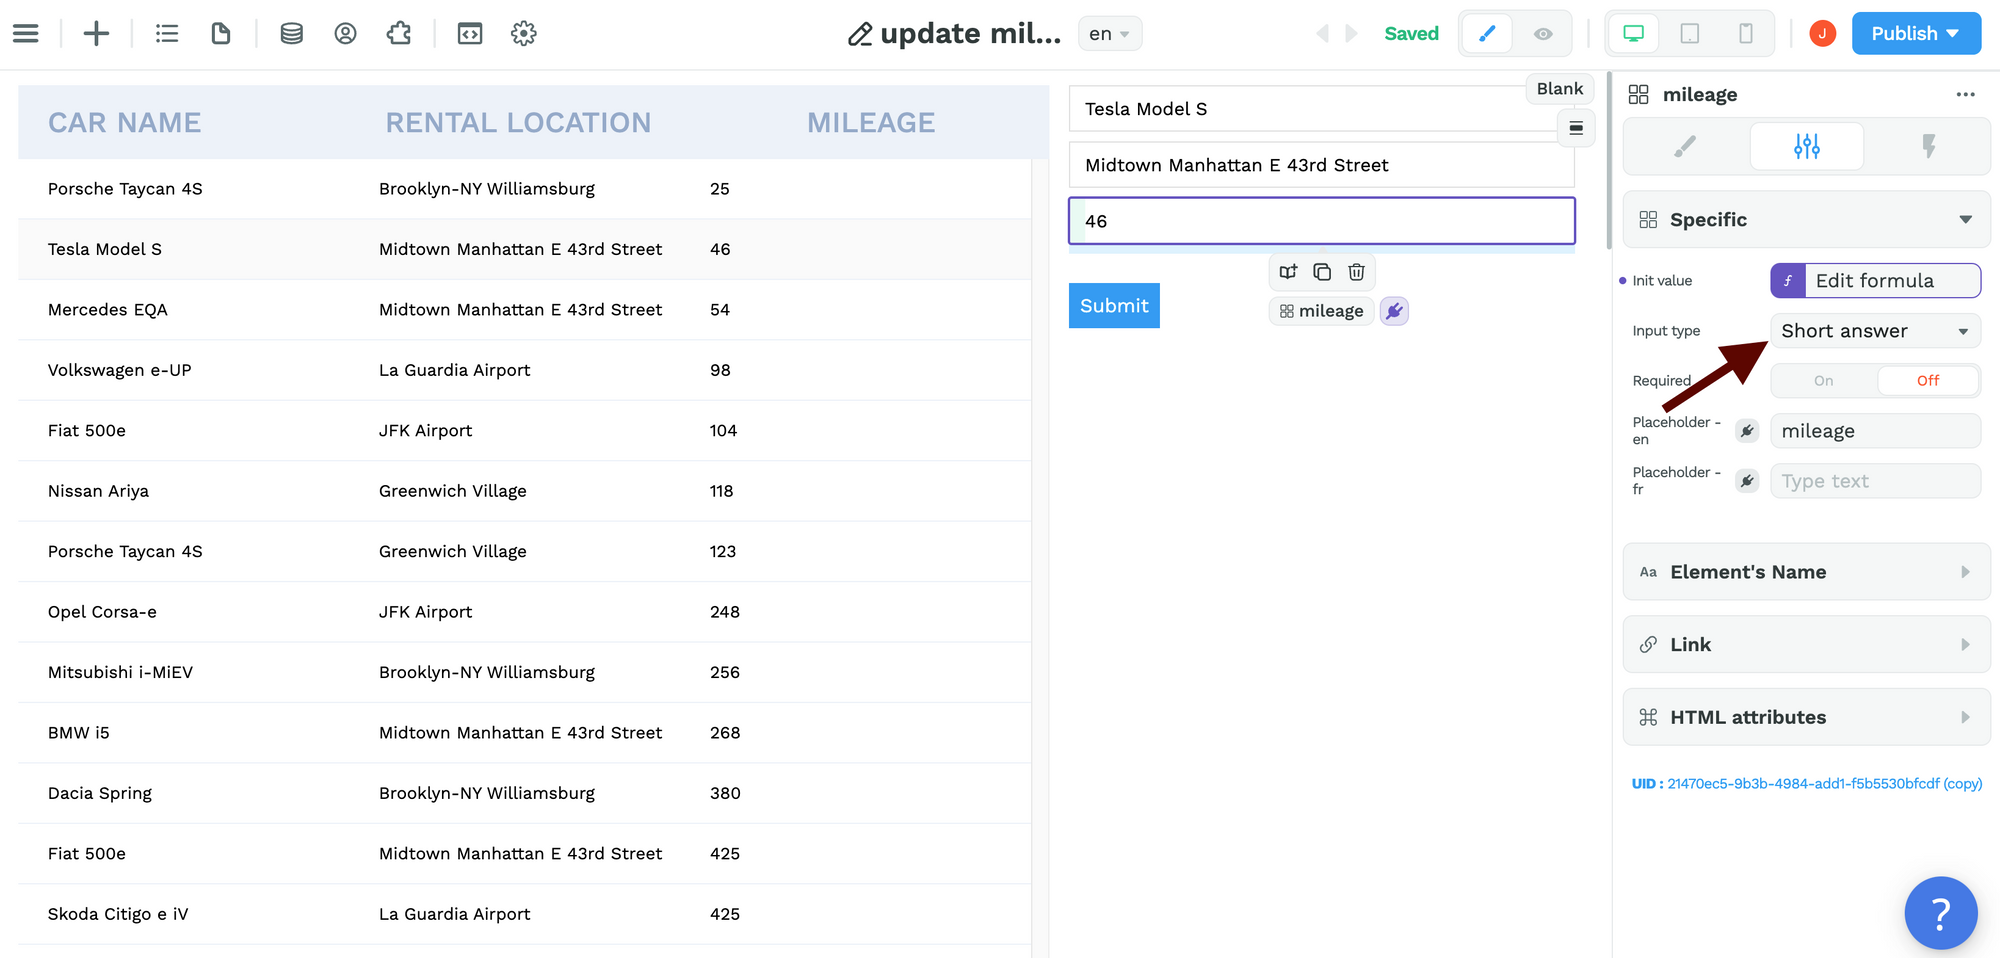
Task: Open the help question mark button
Action: [x=1940, y=912]
